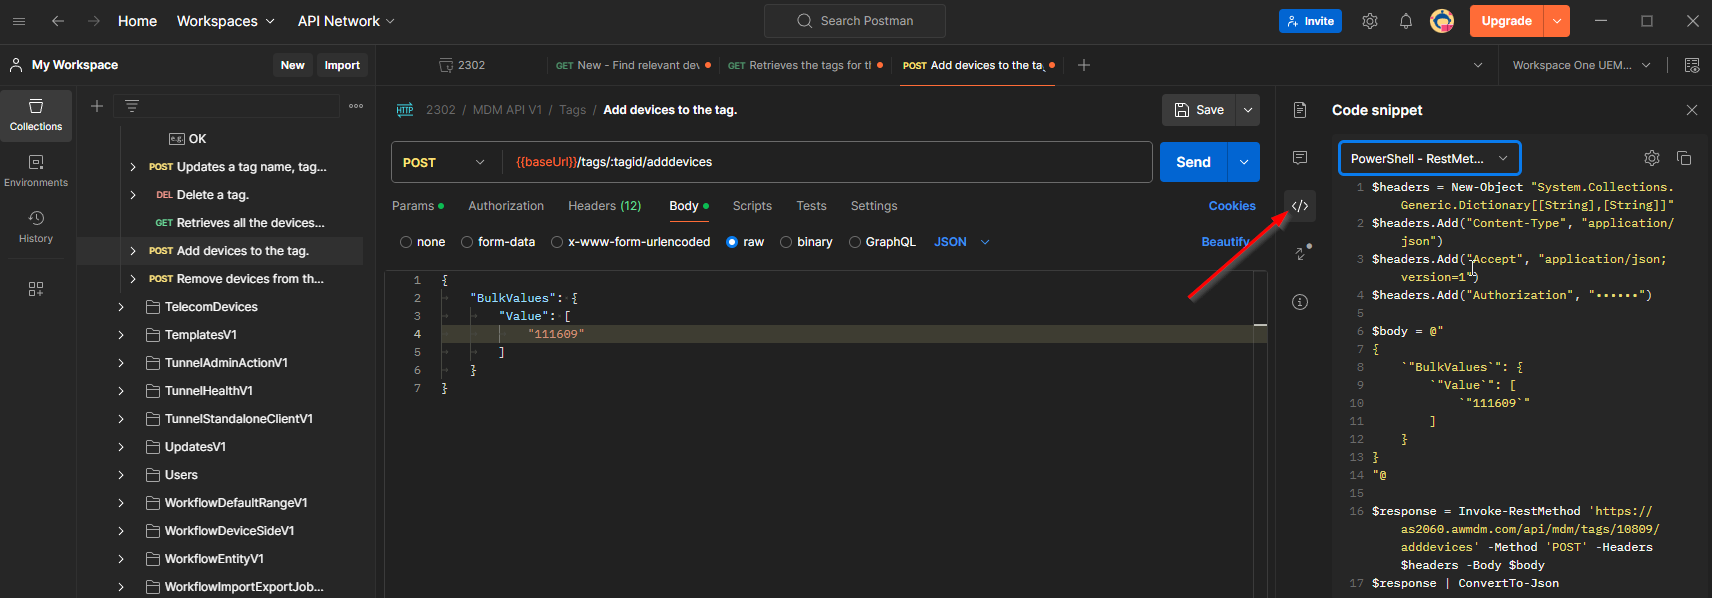Click the Cookies link
The image size is (1712, 598).
click(x=1232, y=206)
